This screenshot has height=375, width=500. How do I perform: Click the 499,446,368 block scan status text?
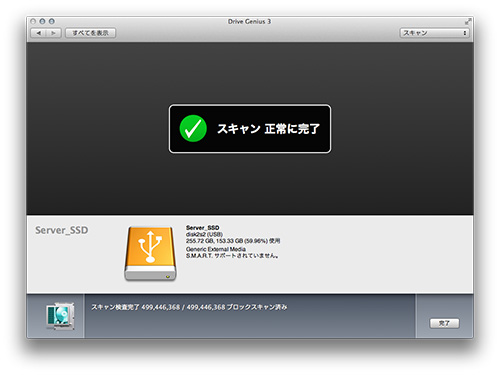point(189,307)
